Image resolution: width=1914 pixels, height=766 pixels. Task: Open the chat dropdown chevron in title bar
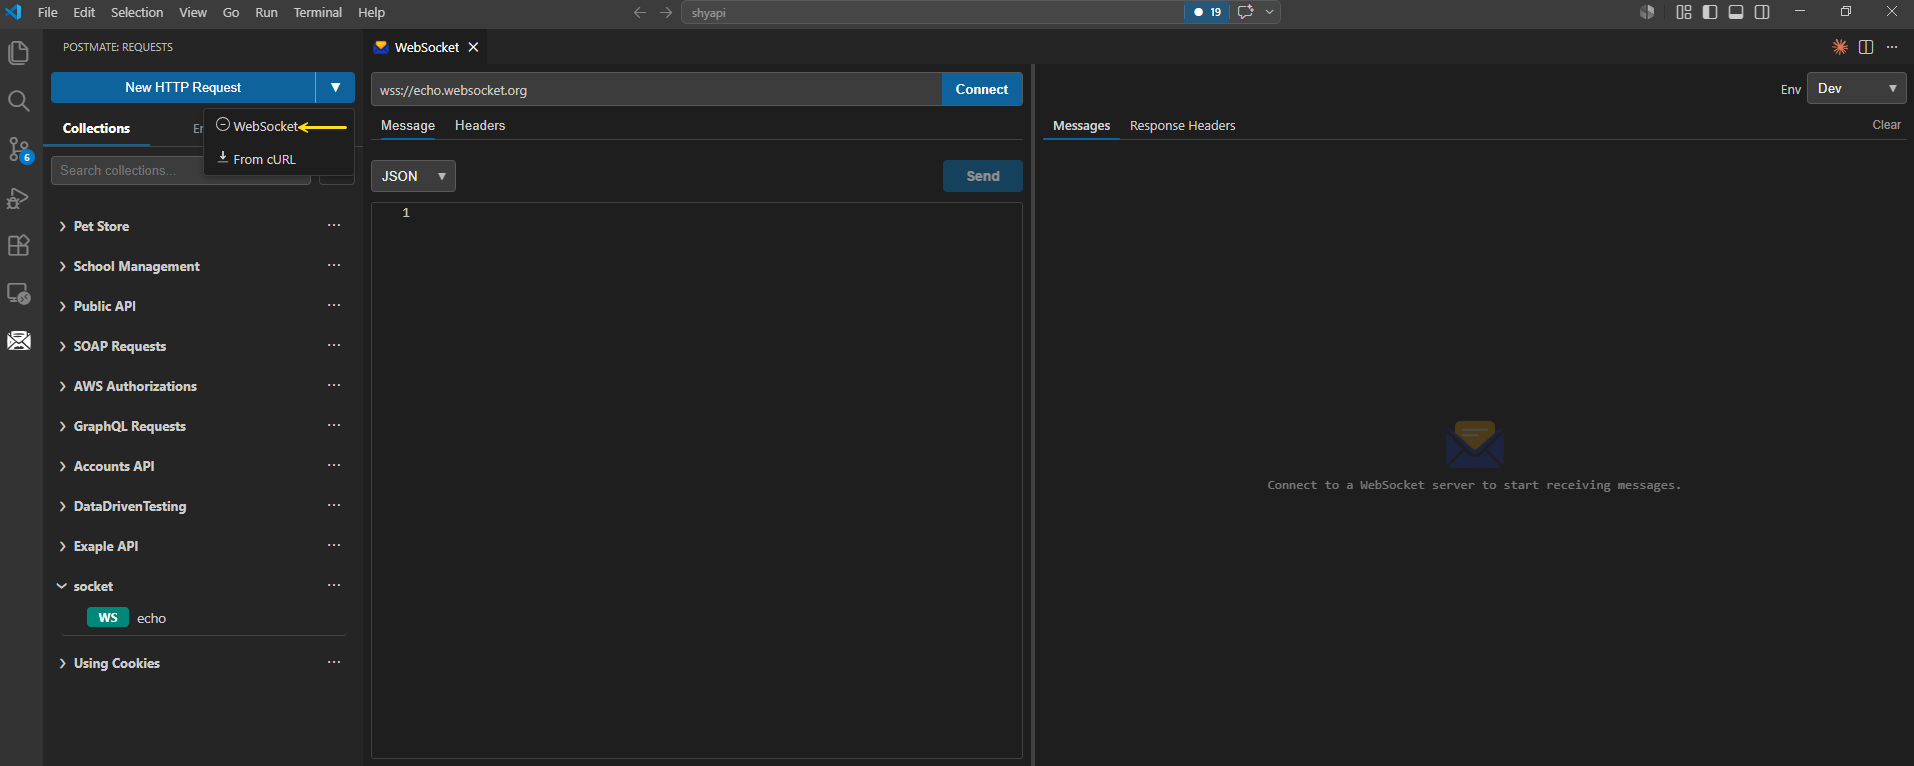pyautogui.click(x=1270, y=12)
